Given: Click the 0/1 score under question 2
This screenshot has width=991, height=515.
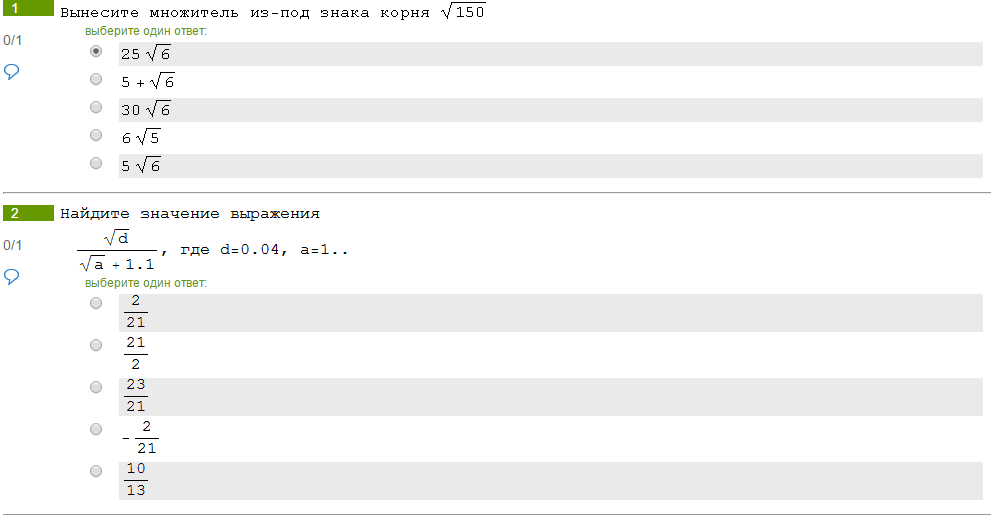Looking at the screenshot, I should (13, 245).
